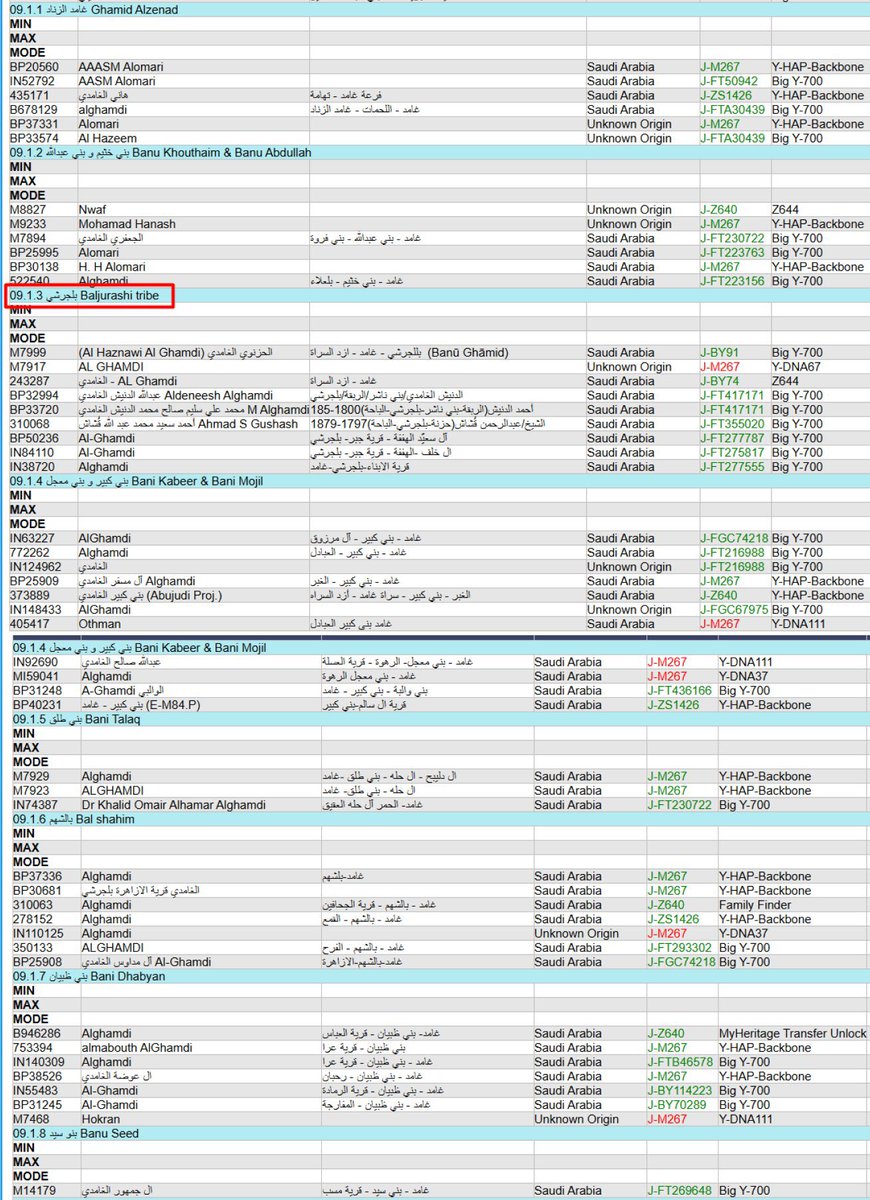
Task: Open the J-FT269648 haplogroup link
Action: pyautogui.click(x=679, y=1191)
